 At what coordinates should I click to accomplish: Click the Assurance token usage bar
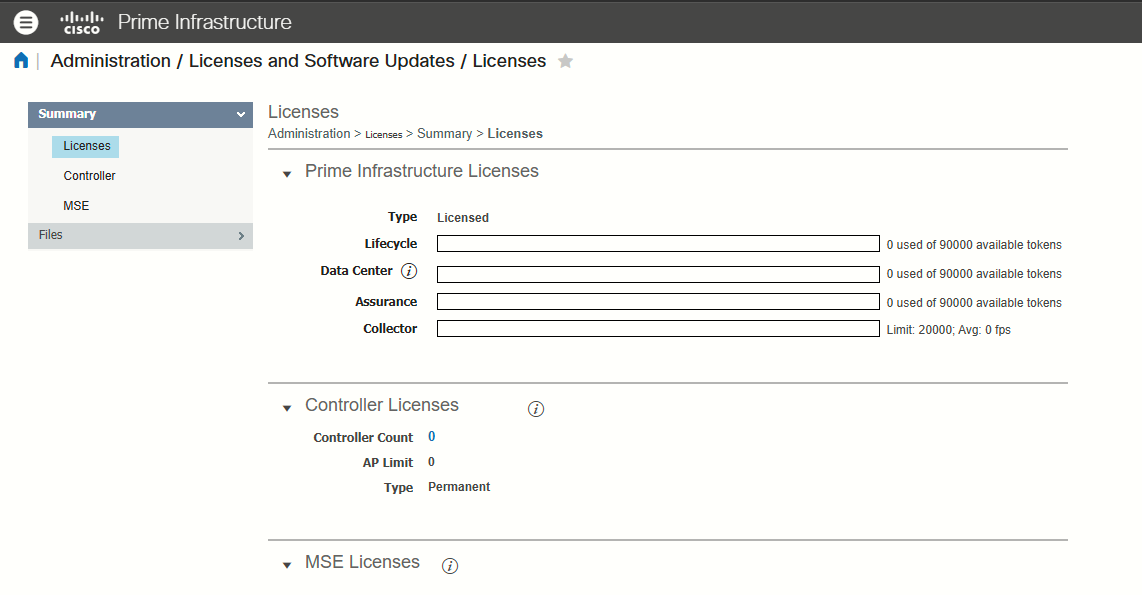658,302
